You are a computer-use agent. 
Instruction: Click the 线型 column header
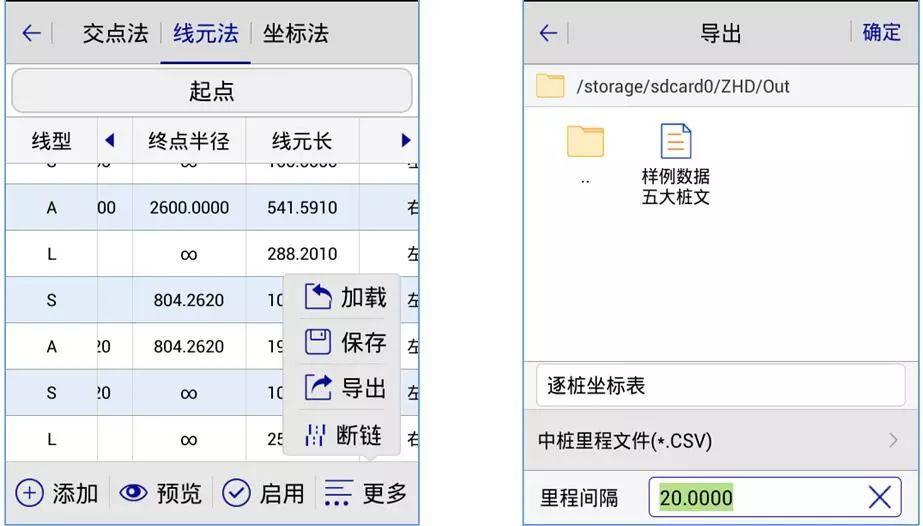pos(51,141)
